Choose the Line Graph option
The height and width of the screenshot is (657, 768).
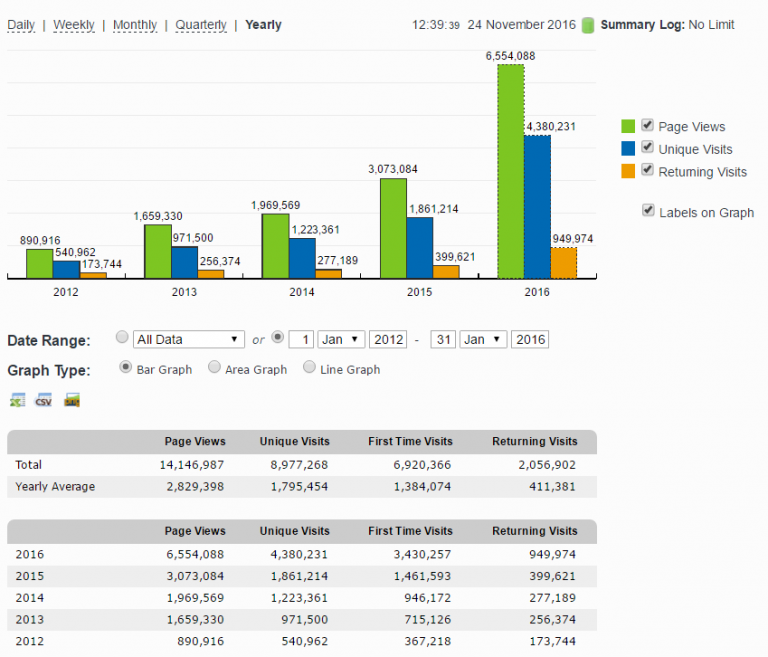click(x=309, y=368)
